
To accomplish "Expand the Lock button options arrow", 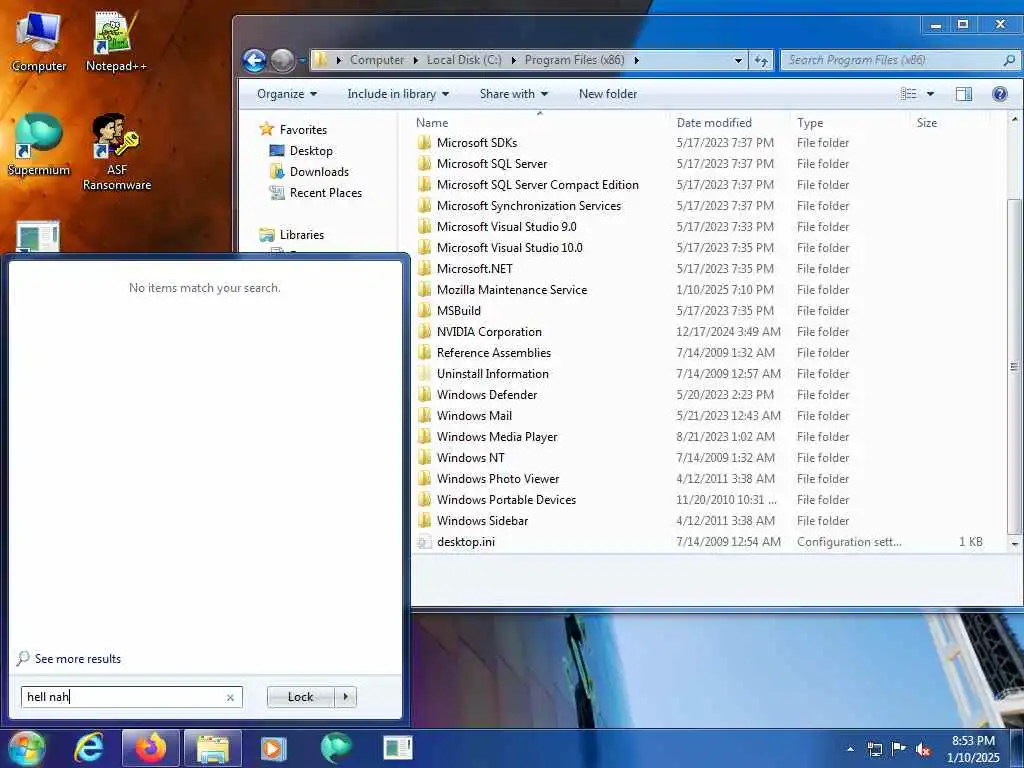I will [x=345, y=697].
